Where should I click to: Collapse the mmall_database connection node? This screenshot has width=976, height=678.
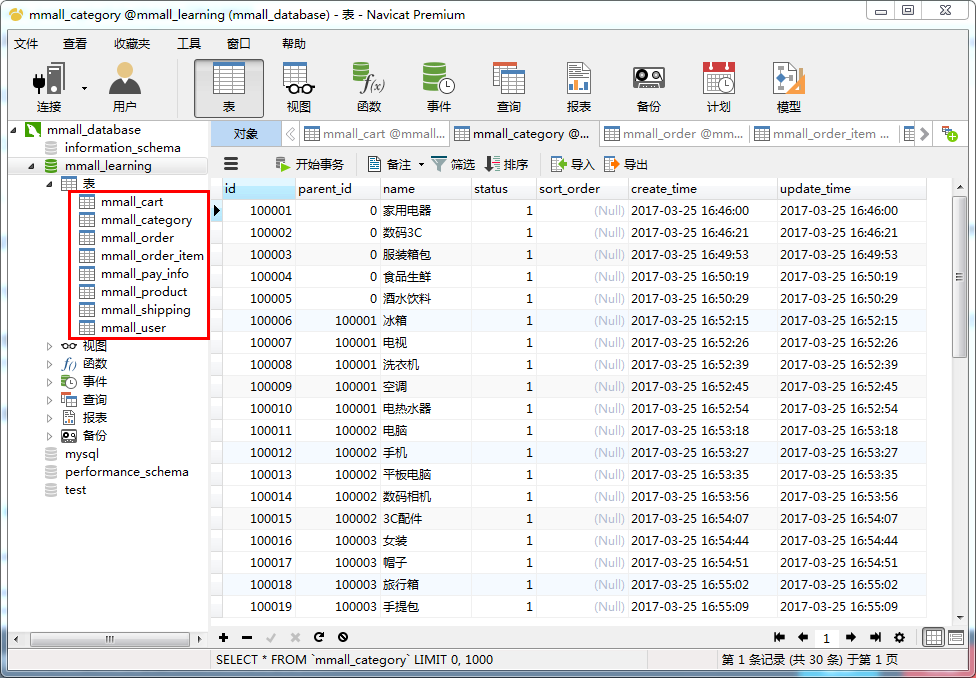point(14,130)
